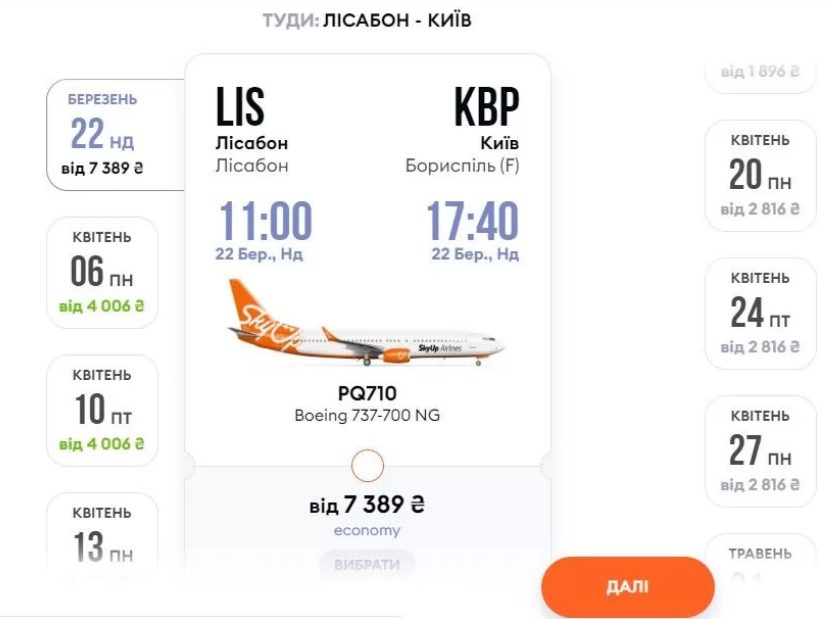
Task: Select the radio circle on flight card
Action: [x=368, y=465]
